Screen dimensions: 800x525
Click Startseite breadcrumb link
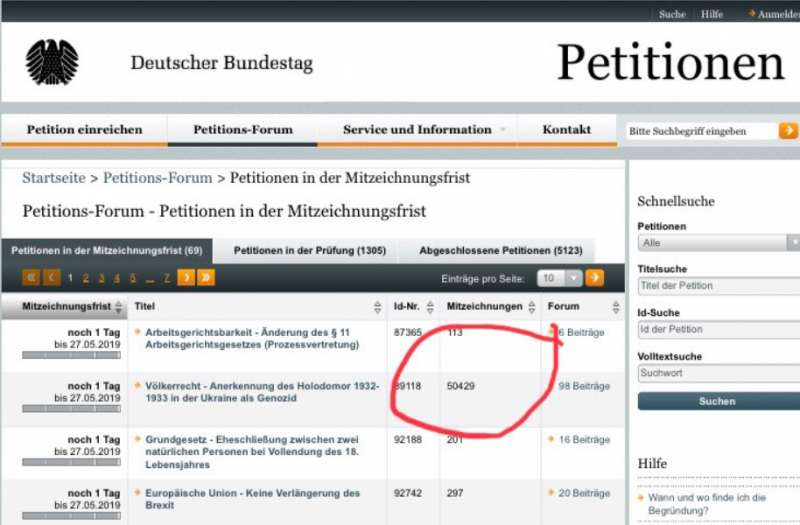point(54,178)
